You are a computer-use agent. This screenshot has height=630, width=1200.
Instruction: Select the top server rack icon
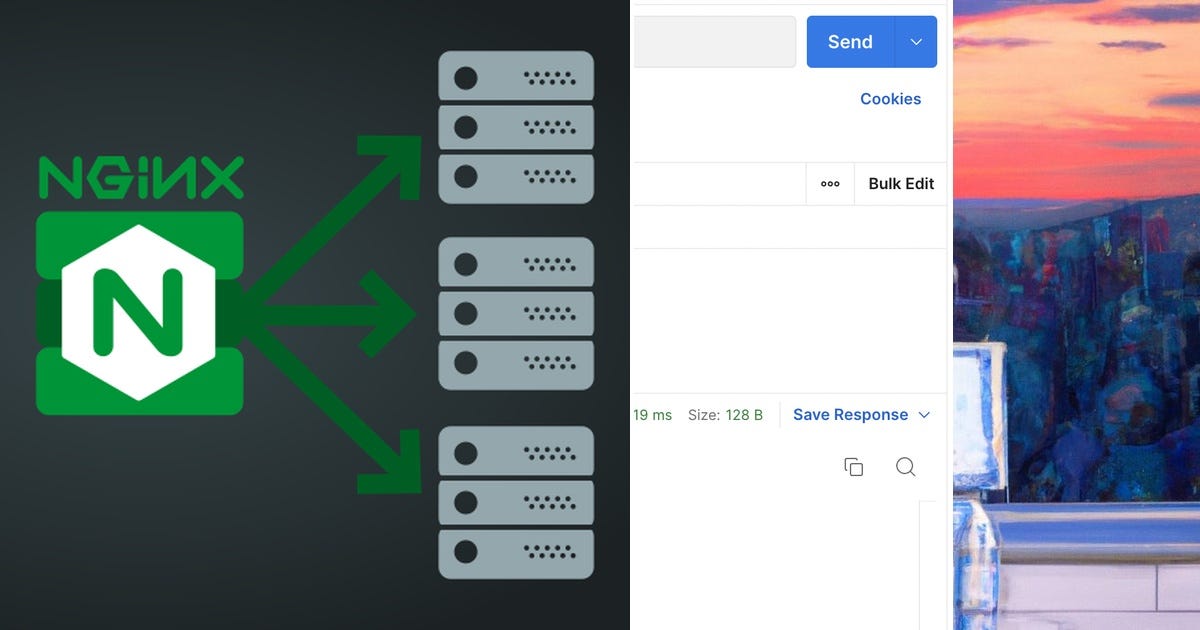tap(516, 127)
